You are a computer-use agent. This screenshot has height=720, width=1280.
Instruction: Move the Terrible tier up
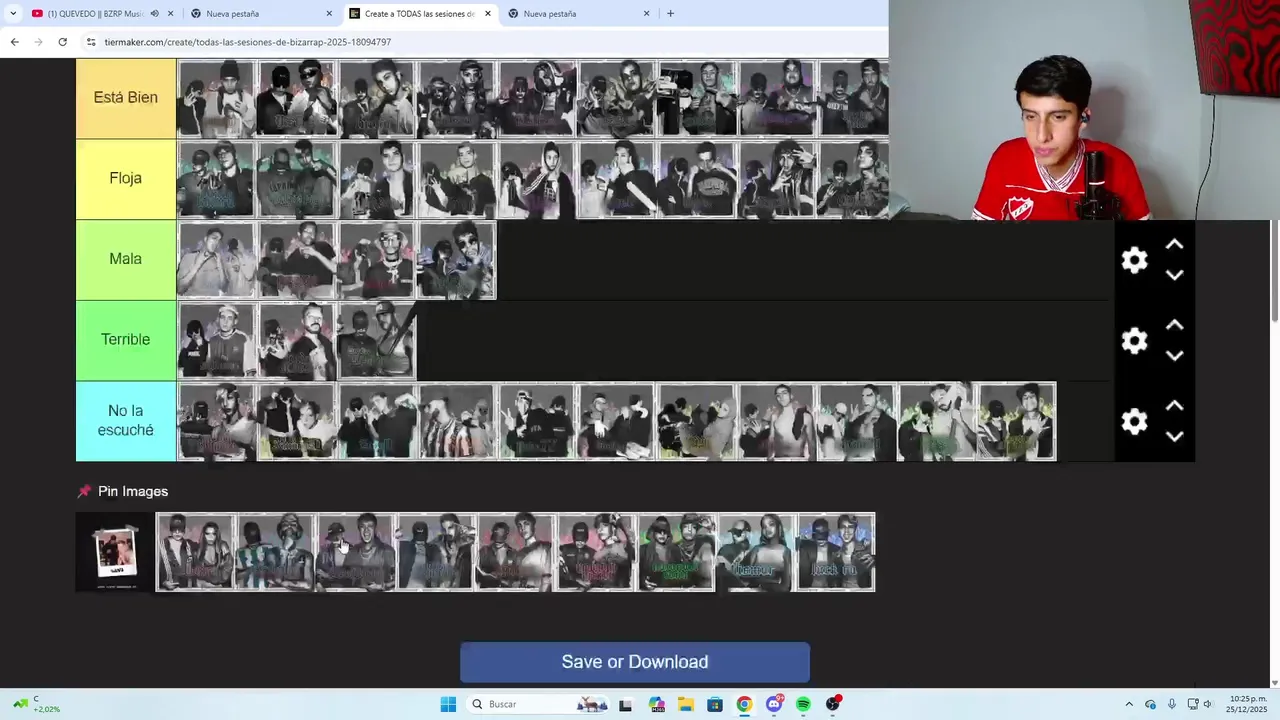[x=1175, y=326]
